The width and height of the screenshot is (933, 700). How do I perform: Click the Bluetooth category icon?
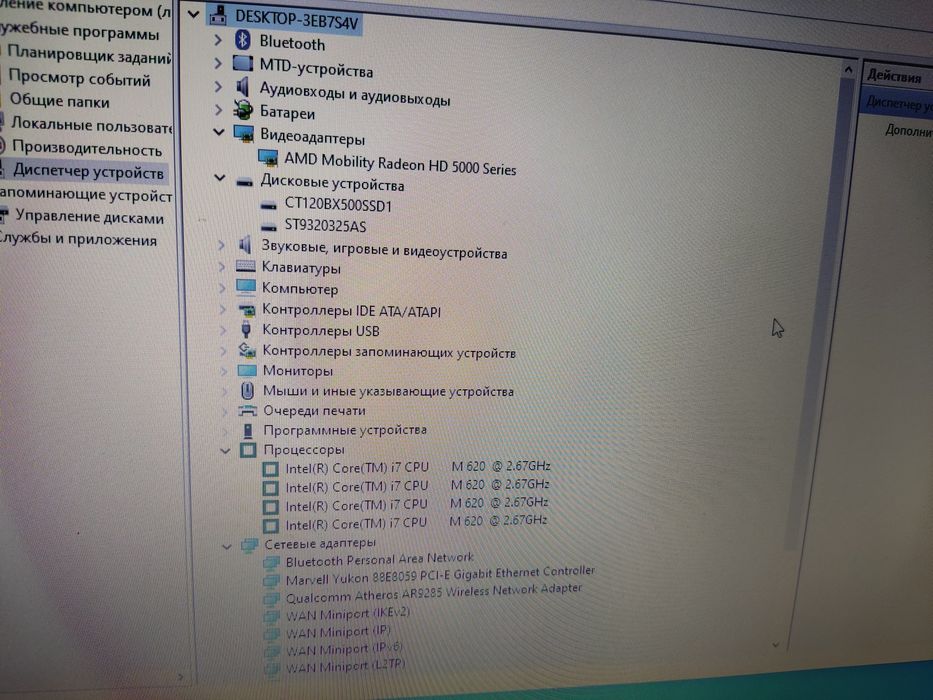click(242, 40)
